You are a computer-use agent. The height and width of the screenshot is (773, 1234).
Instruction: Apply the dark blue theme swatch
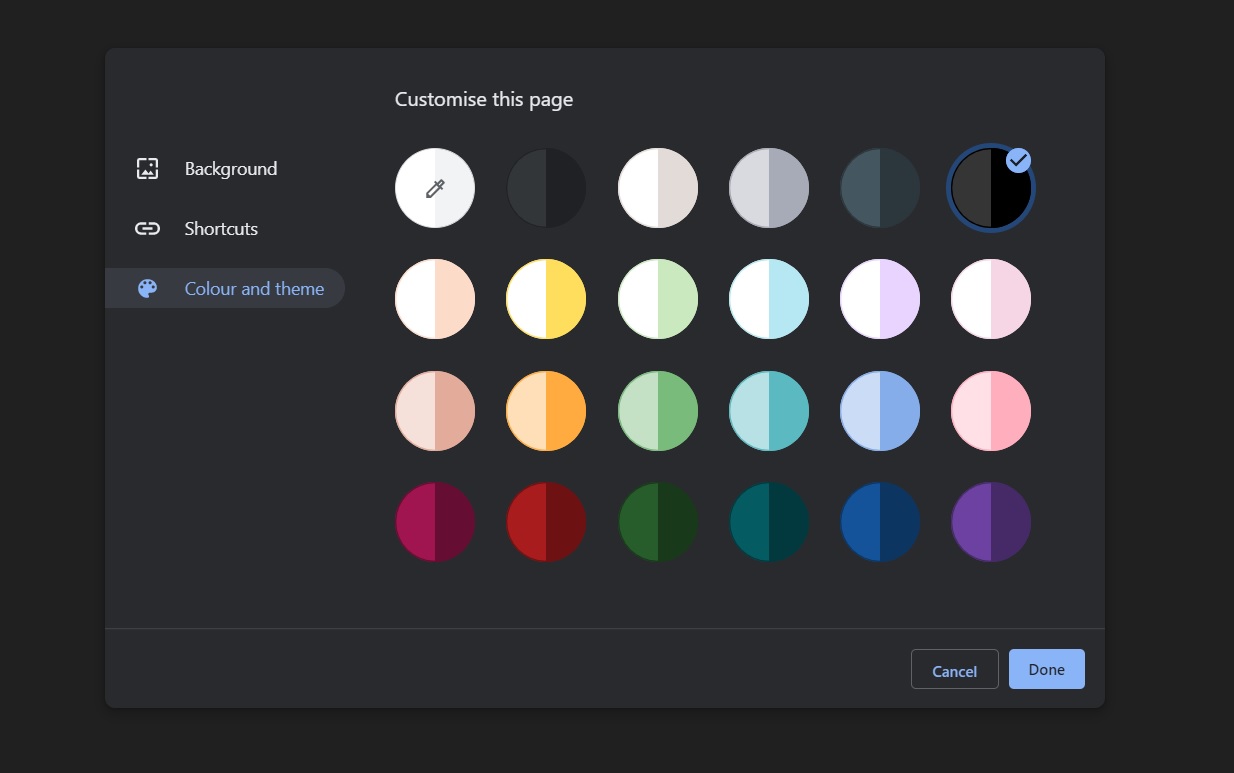coord(880,522)
